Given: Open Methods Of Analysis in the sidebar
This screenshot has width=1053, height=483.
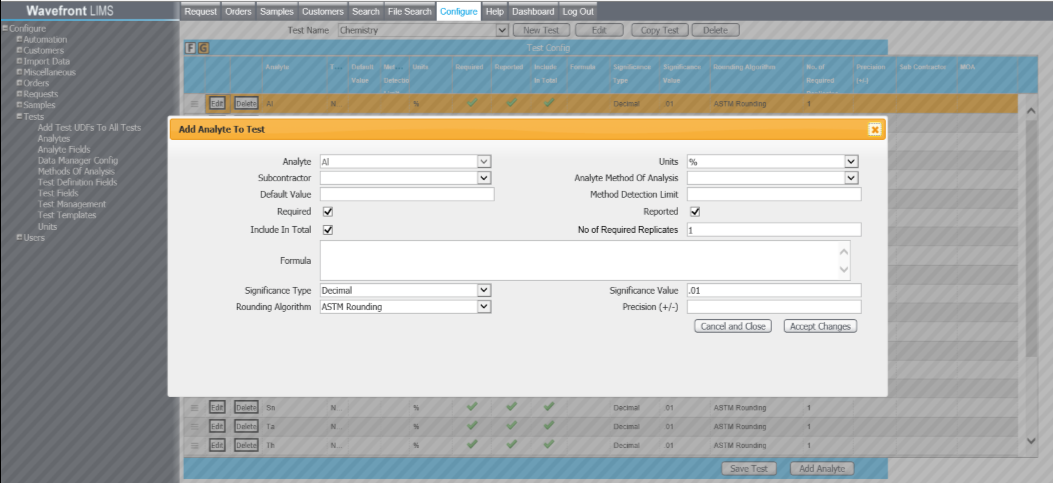Looking at the screenshot, I should coord(76,171).
